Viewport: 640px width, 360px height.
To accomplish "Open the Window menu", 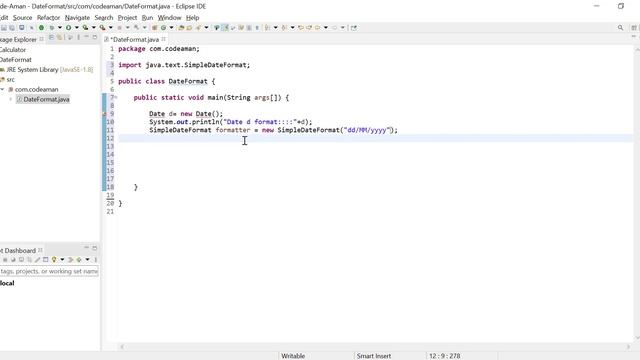I will (x=169, y=18).
